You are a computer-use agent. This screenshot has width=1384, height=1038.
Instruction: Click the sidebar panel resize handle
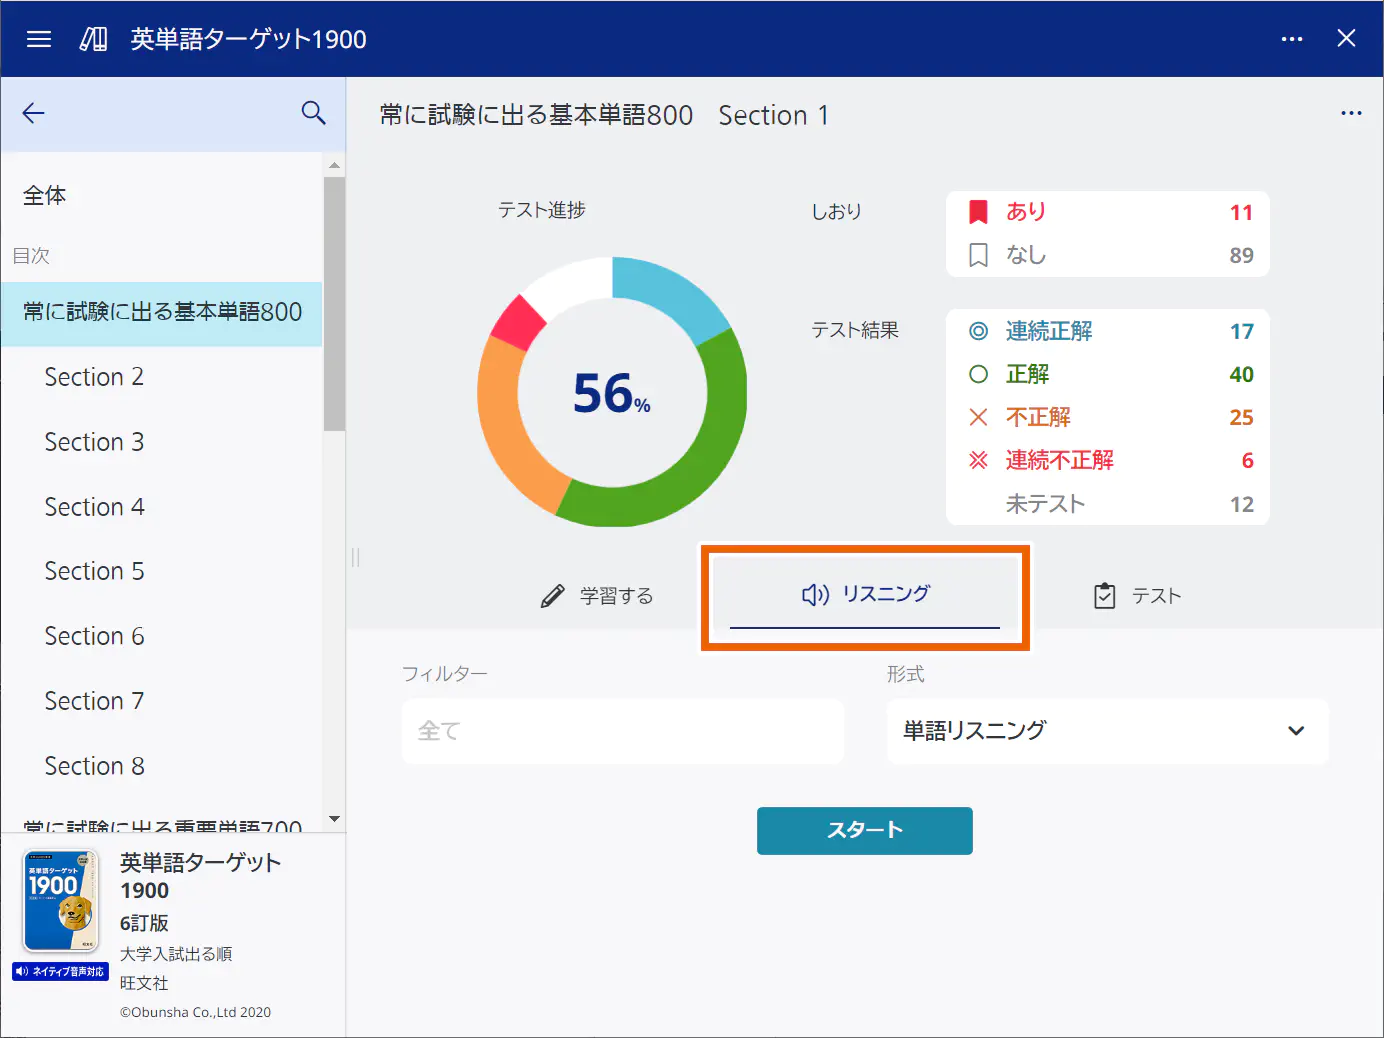(x=355, y=558)
